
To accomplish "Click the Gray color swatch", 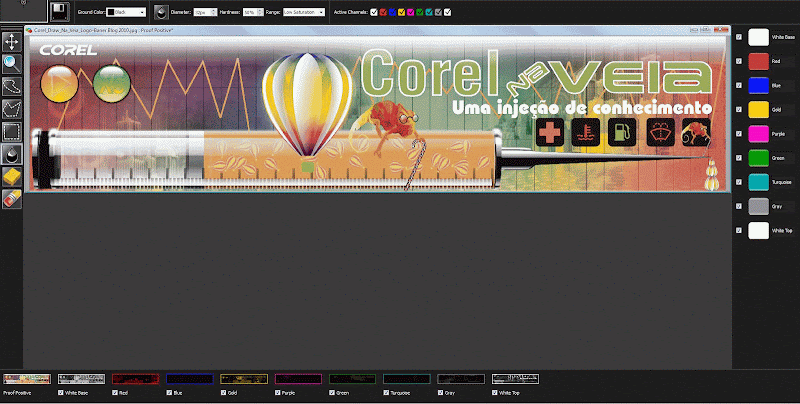I will coord(758,206).
